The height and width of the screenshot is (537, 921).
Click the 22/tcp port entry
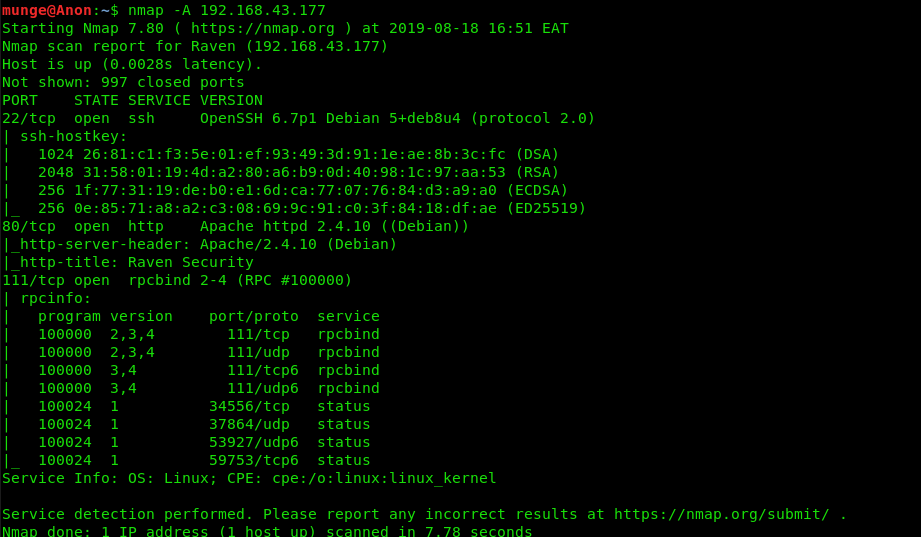pos(29,118)
